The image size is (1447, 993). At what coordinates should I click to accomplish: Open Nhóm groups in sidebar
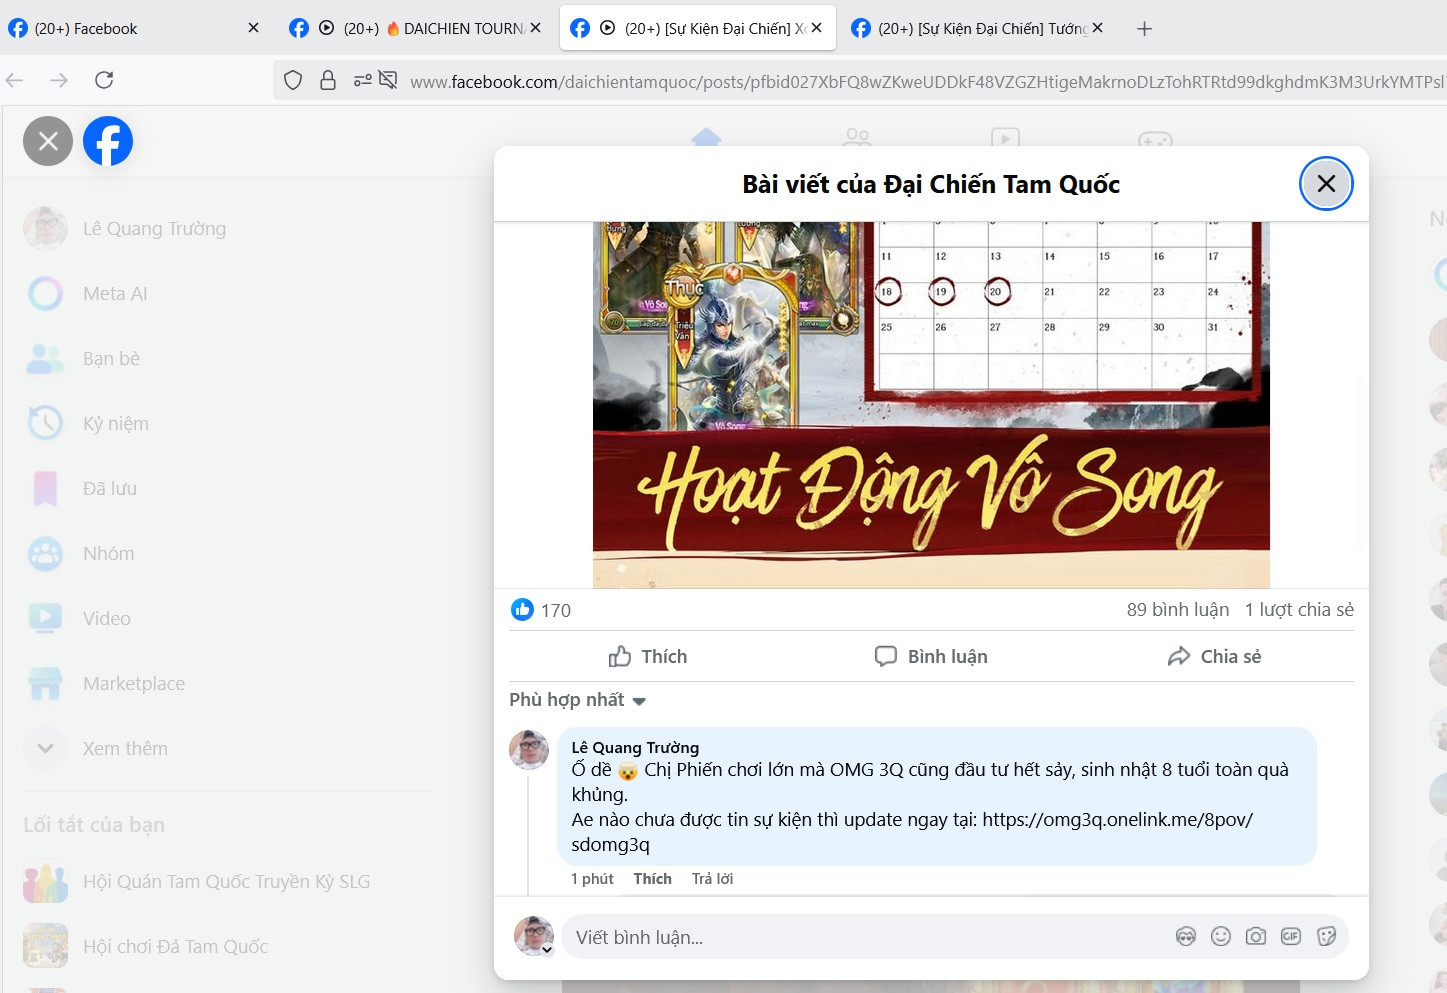(x=228, y=554)
